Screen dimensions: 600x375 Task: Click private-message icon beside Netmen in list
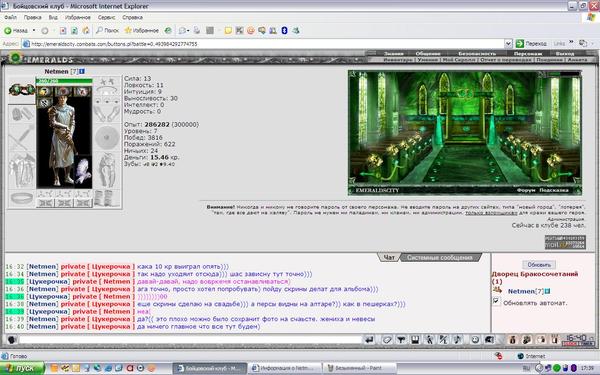click(x=497, y=290)
